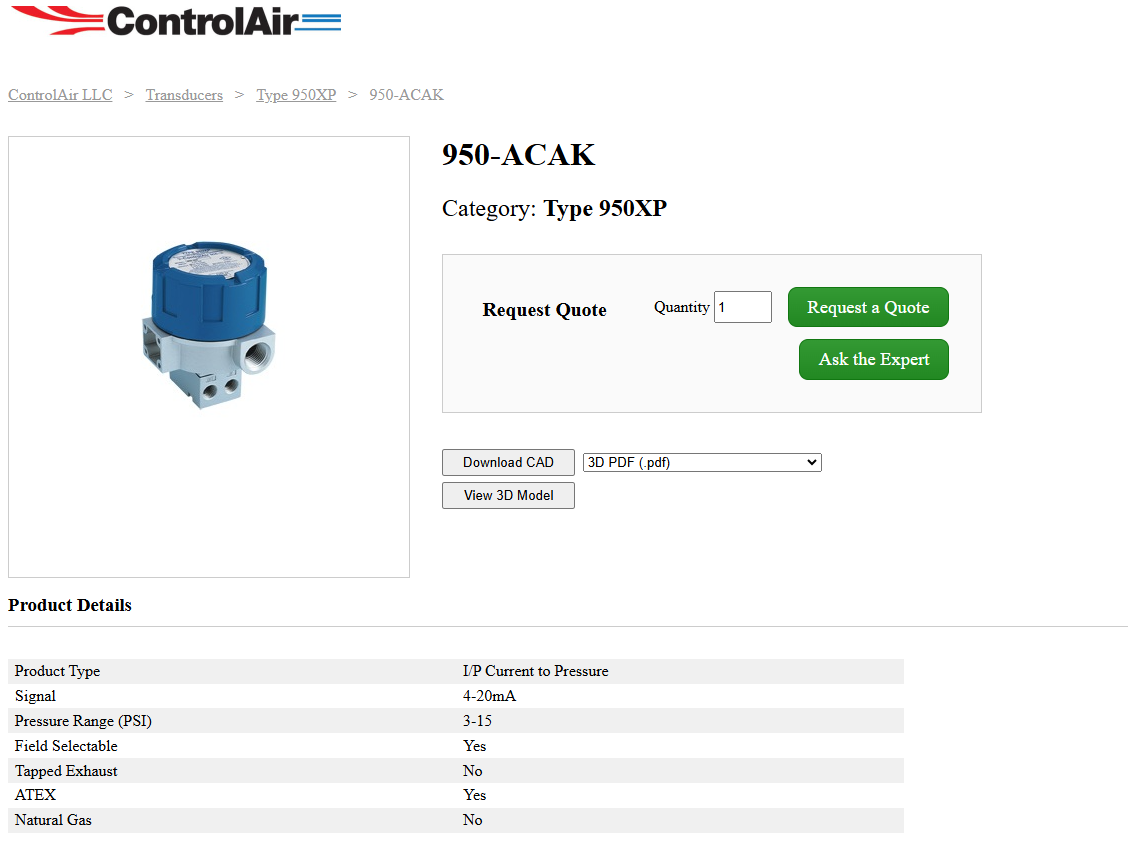
Task: Click the Tapped Exhaust label
Action: click(66, 771)
